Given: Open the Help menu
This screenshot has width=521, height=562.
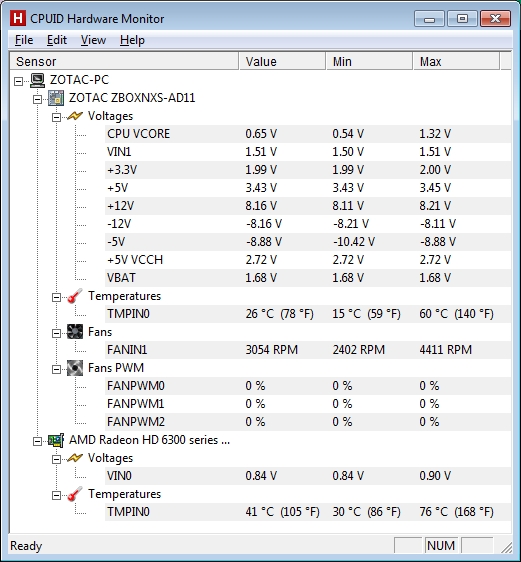Looking at the screenshot, I should point(132,40).
